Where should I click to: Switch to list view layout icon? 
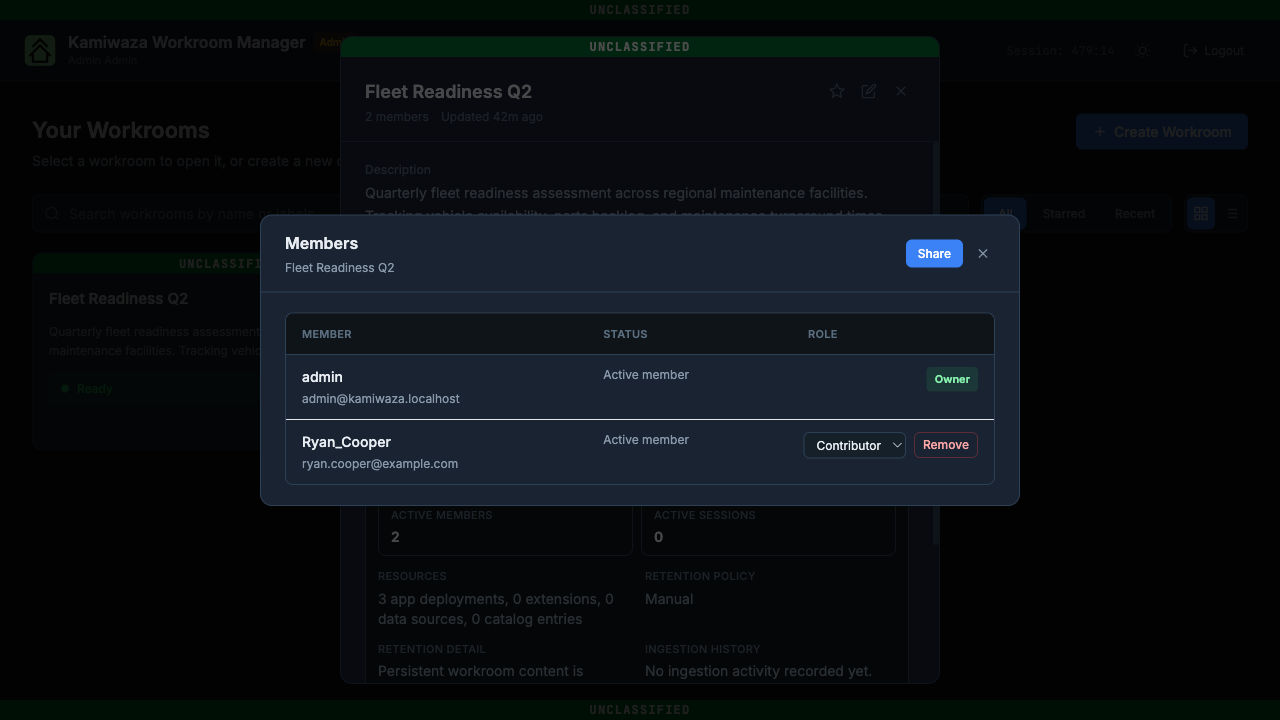pos(1232,214)
